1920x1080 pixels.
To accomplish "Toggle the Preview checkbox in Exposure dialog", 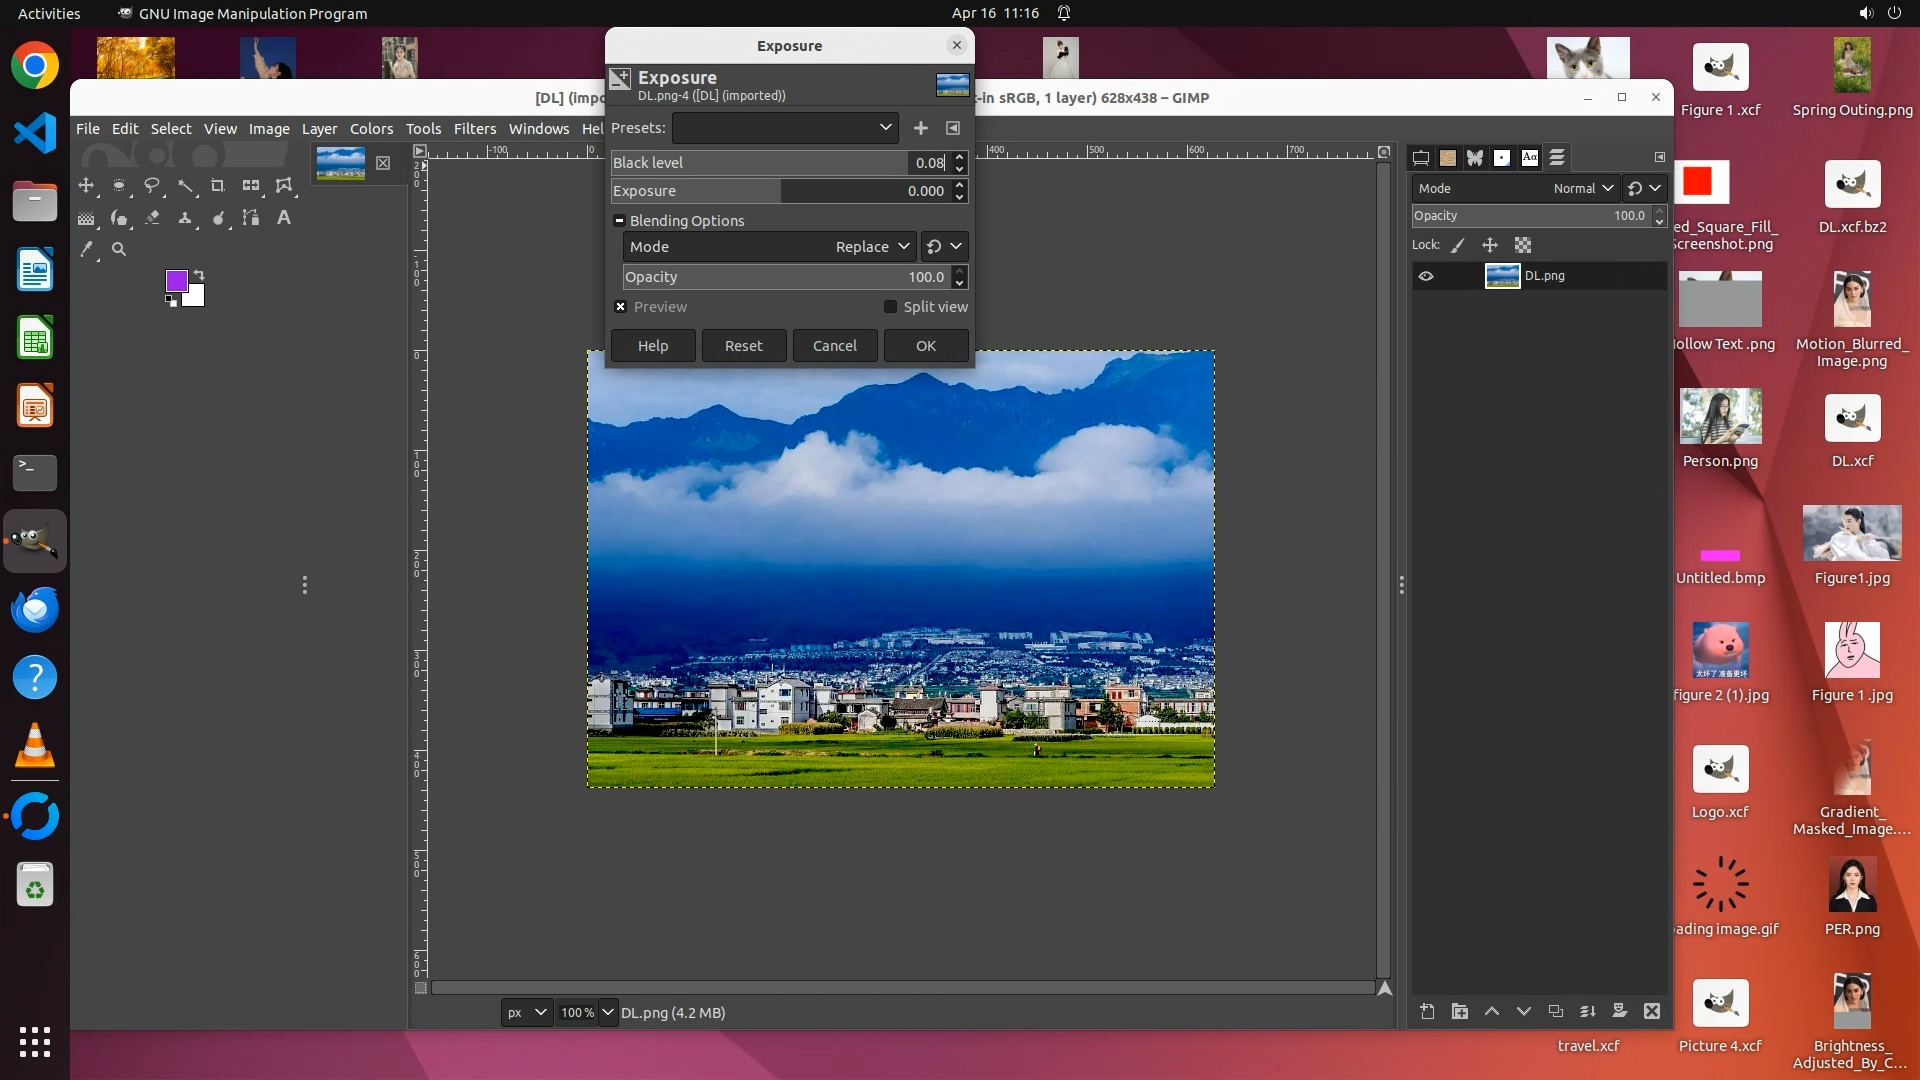I will 621,307.
